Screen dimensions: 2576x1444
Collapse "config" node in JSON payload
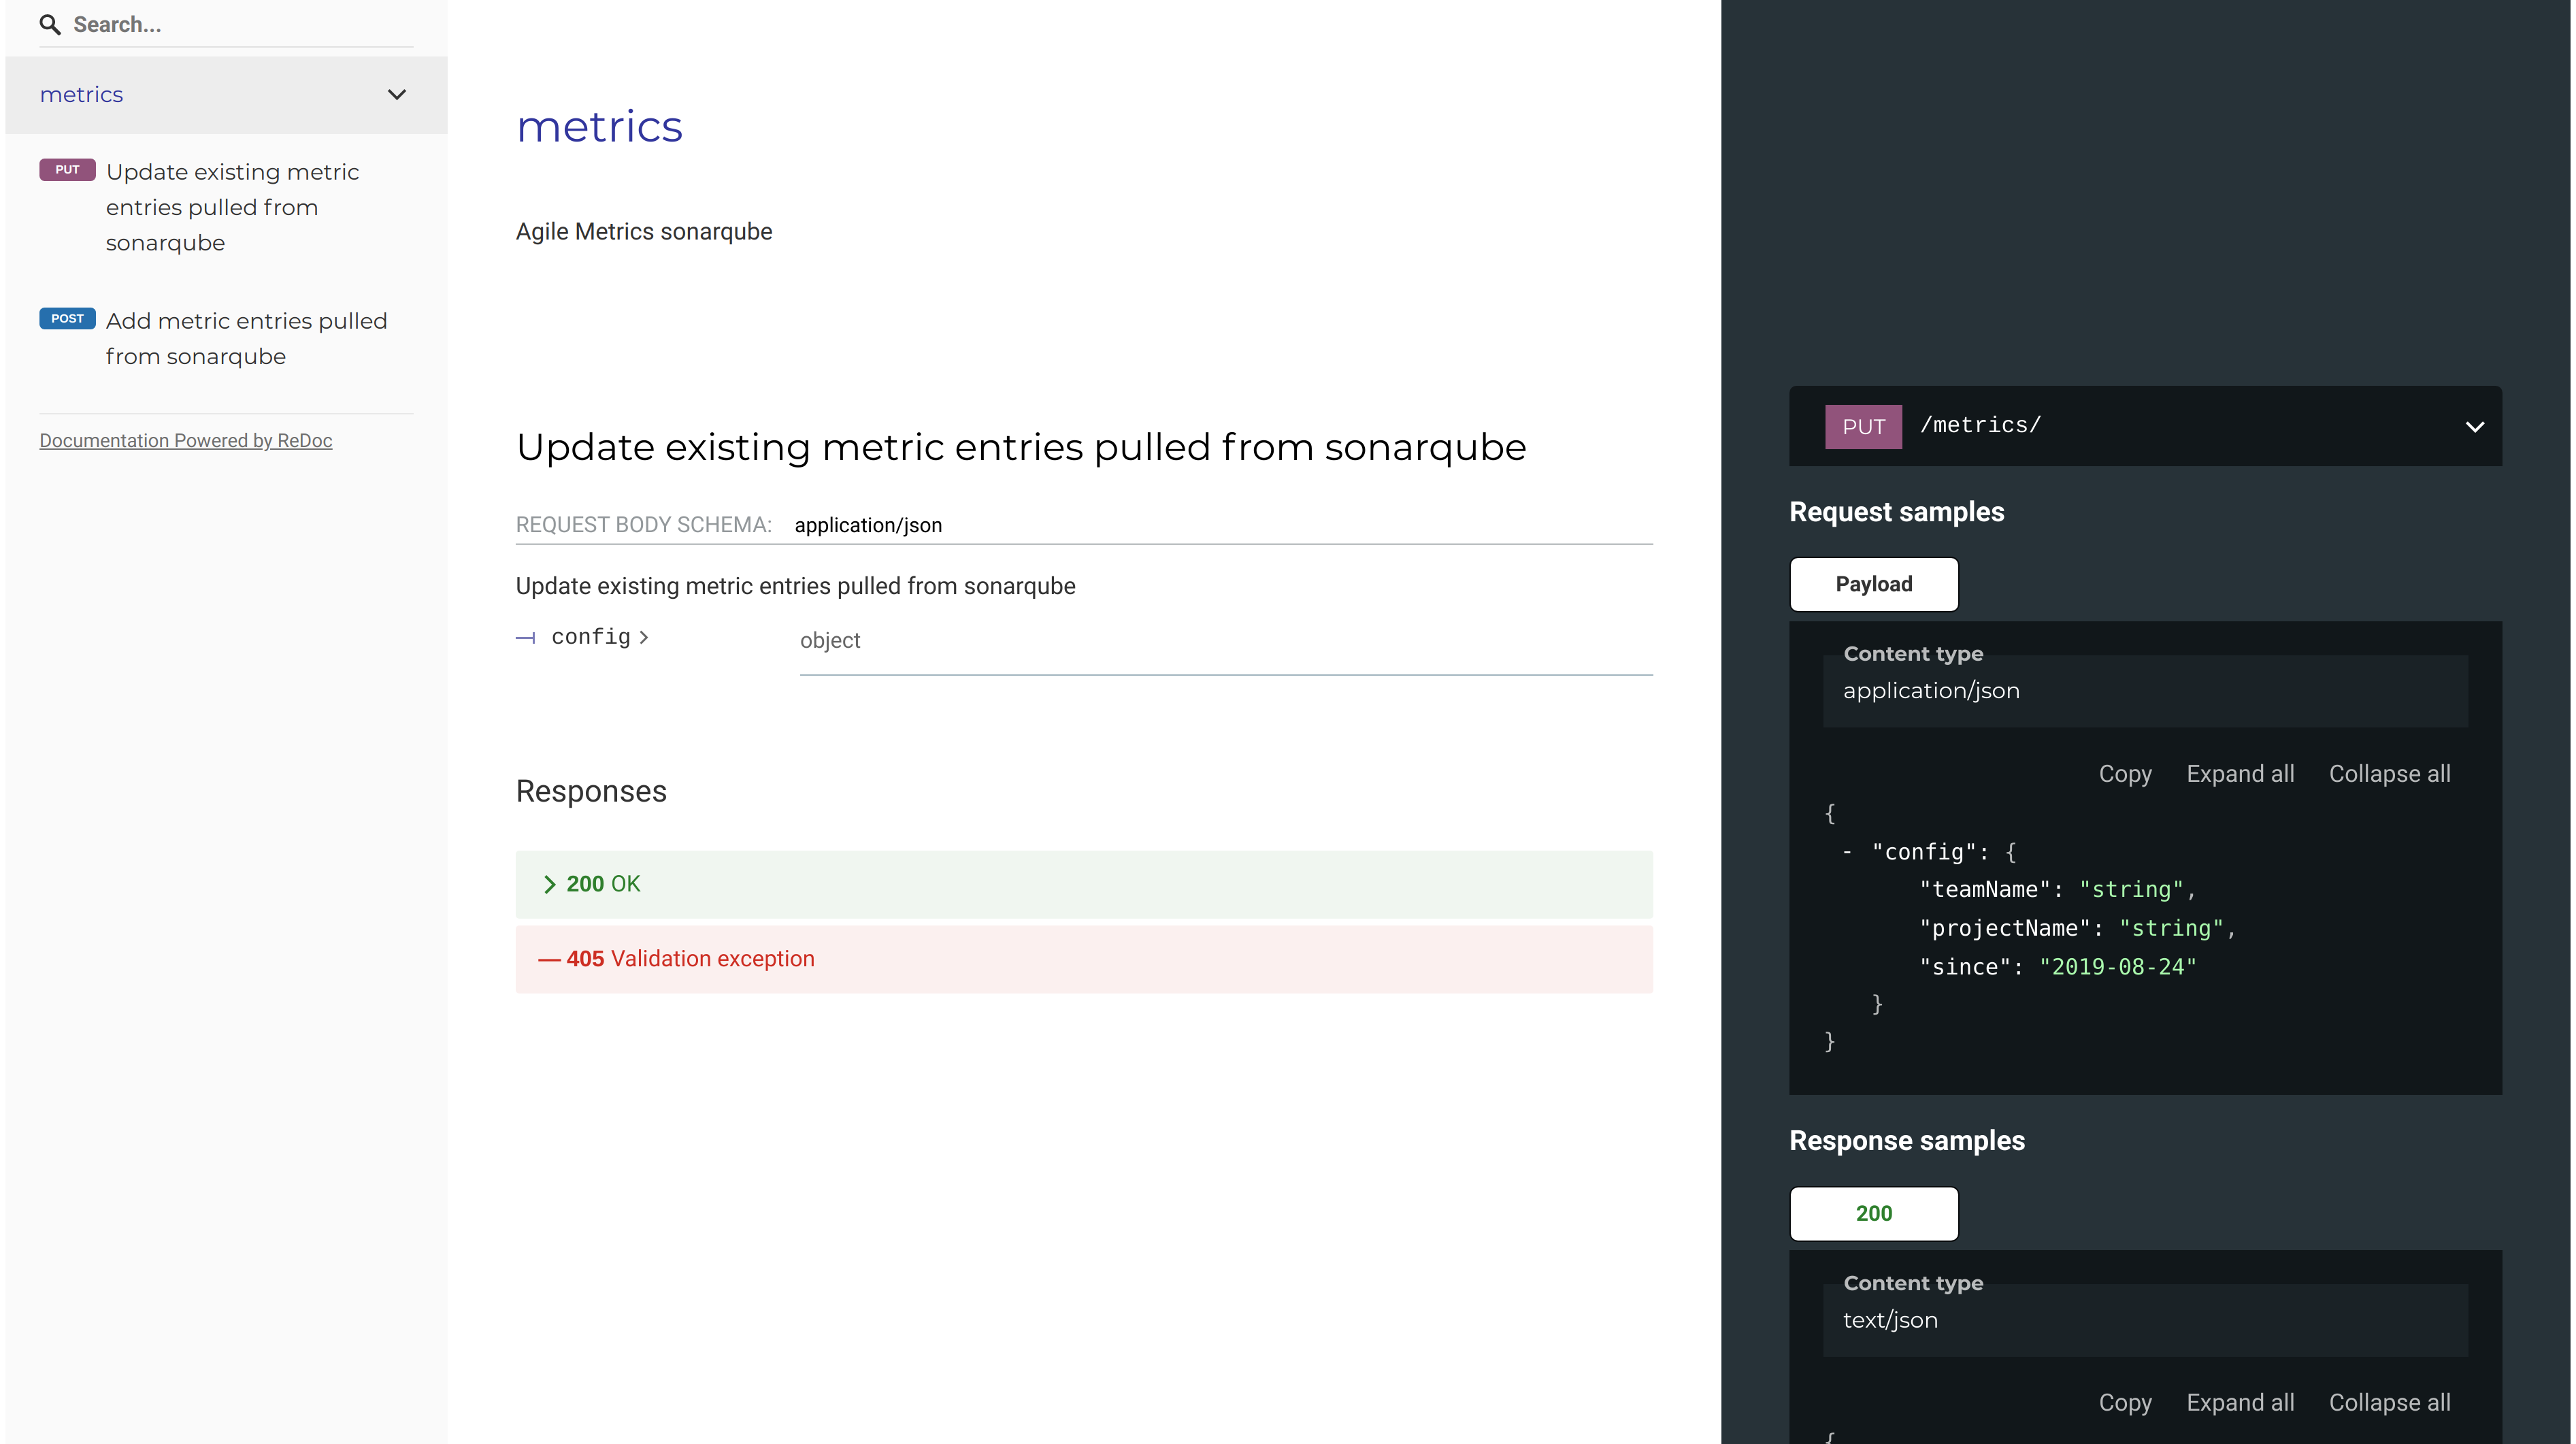(1847, 852)
